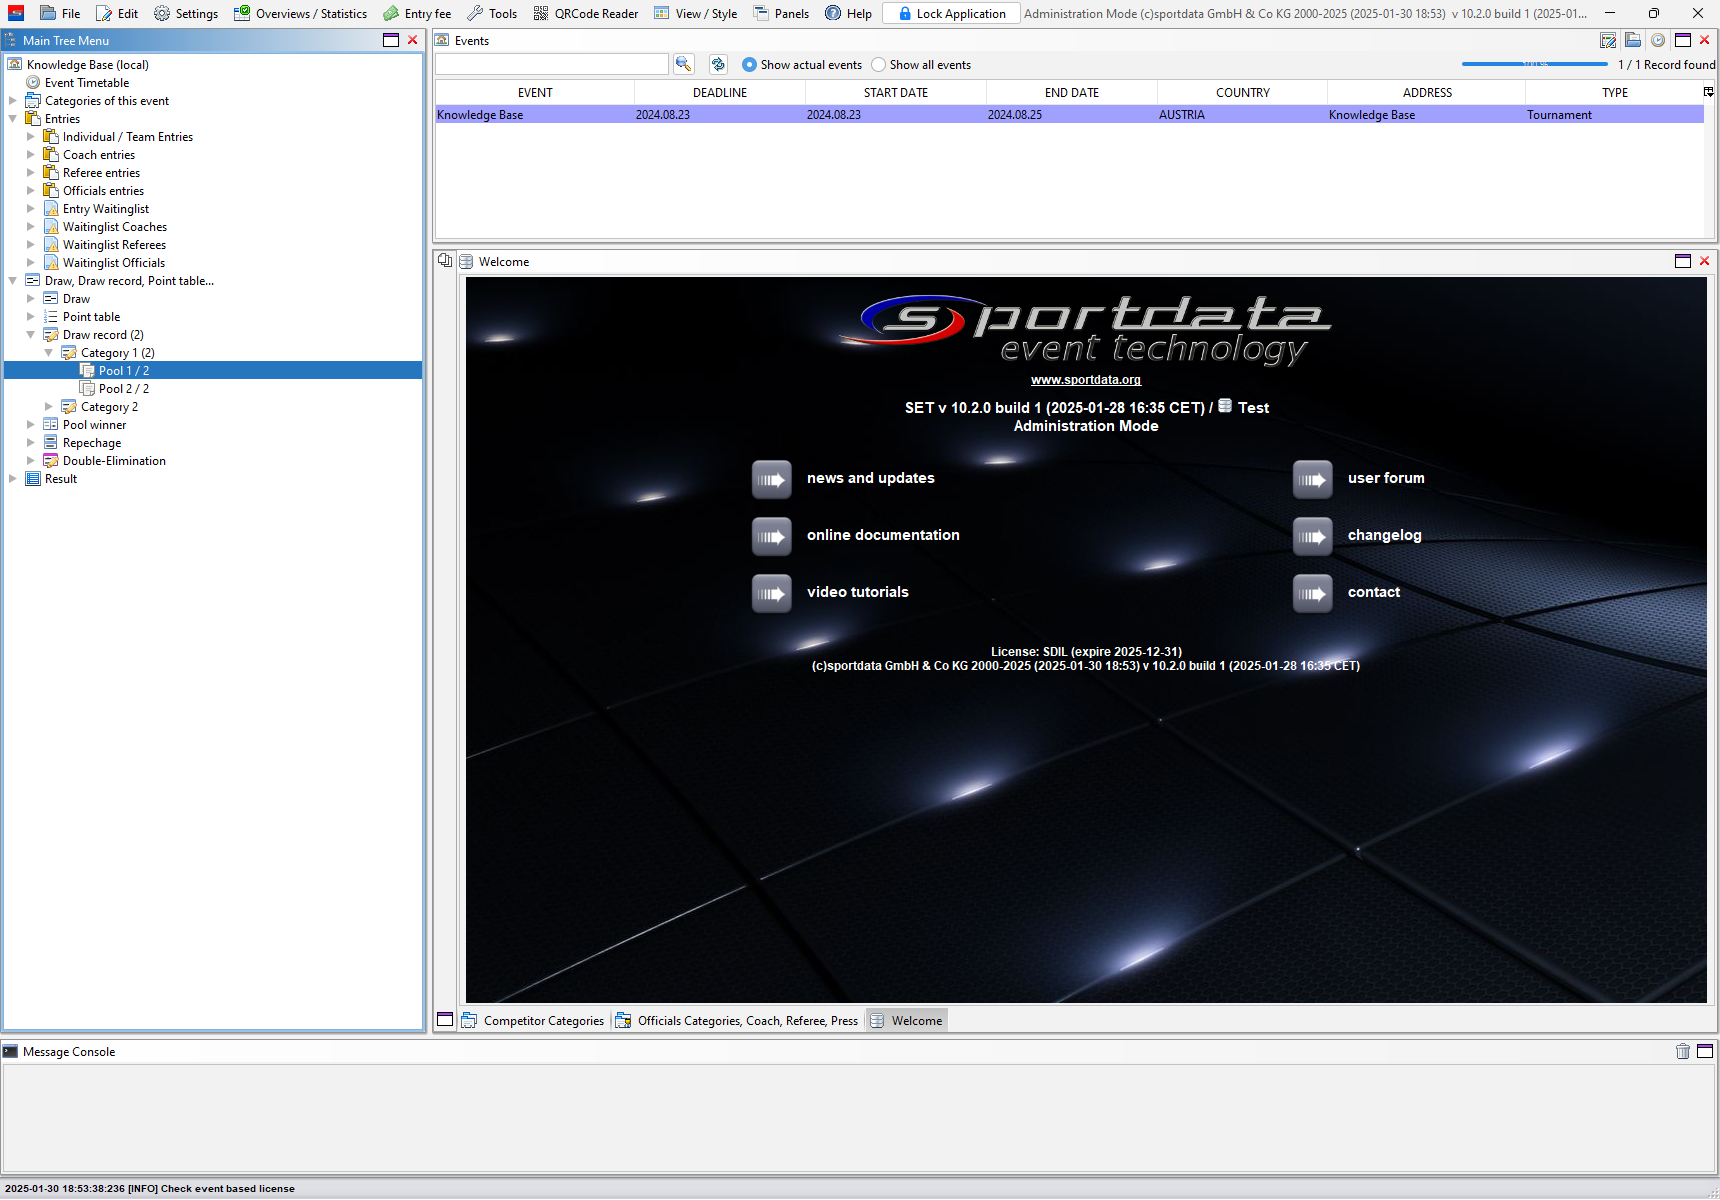The width and height of the screenshot is (1720, 1200).
Task: Select Show actual events radio button
Action: pyautogui.click(x=749, y=64)
